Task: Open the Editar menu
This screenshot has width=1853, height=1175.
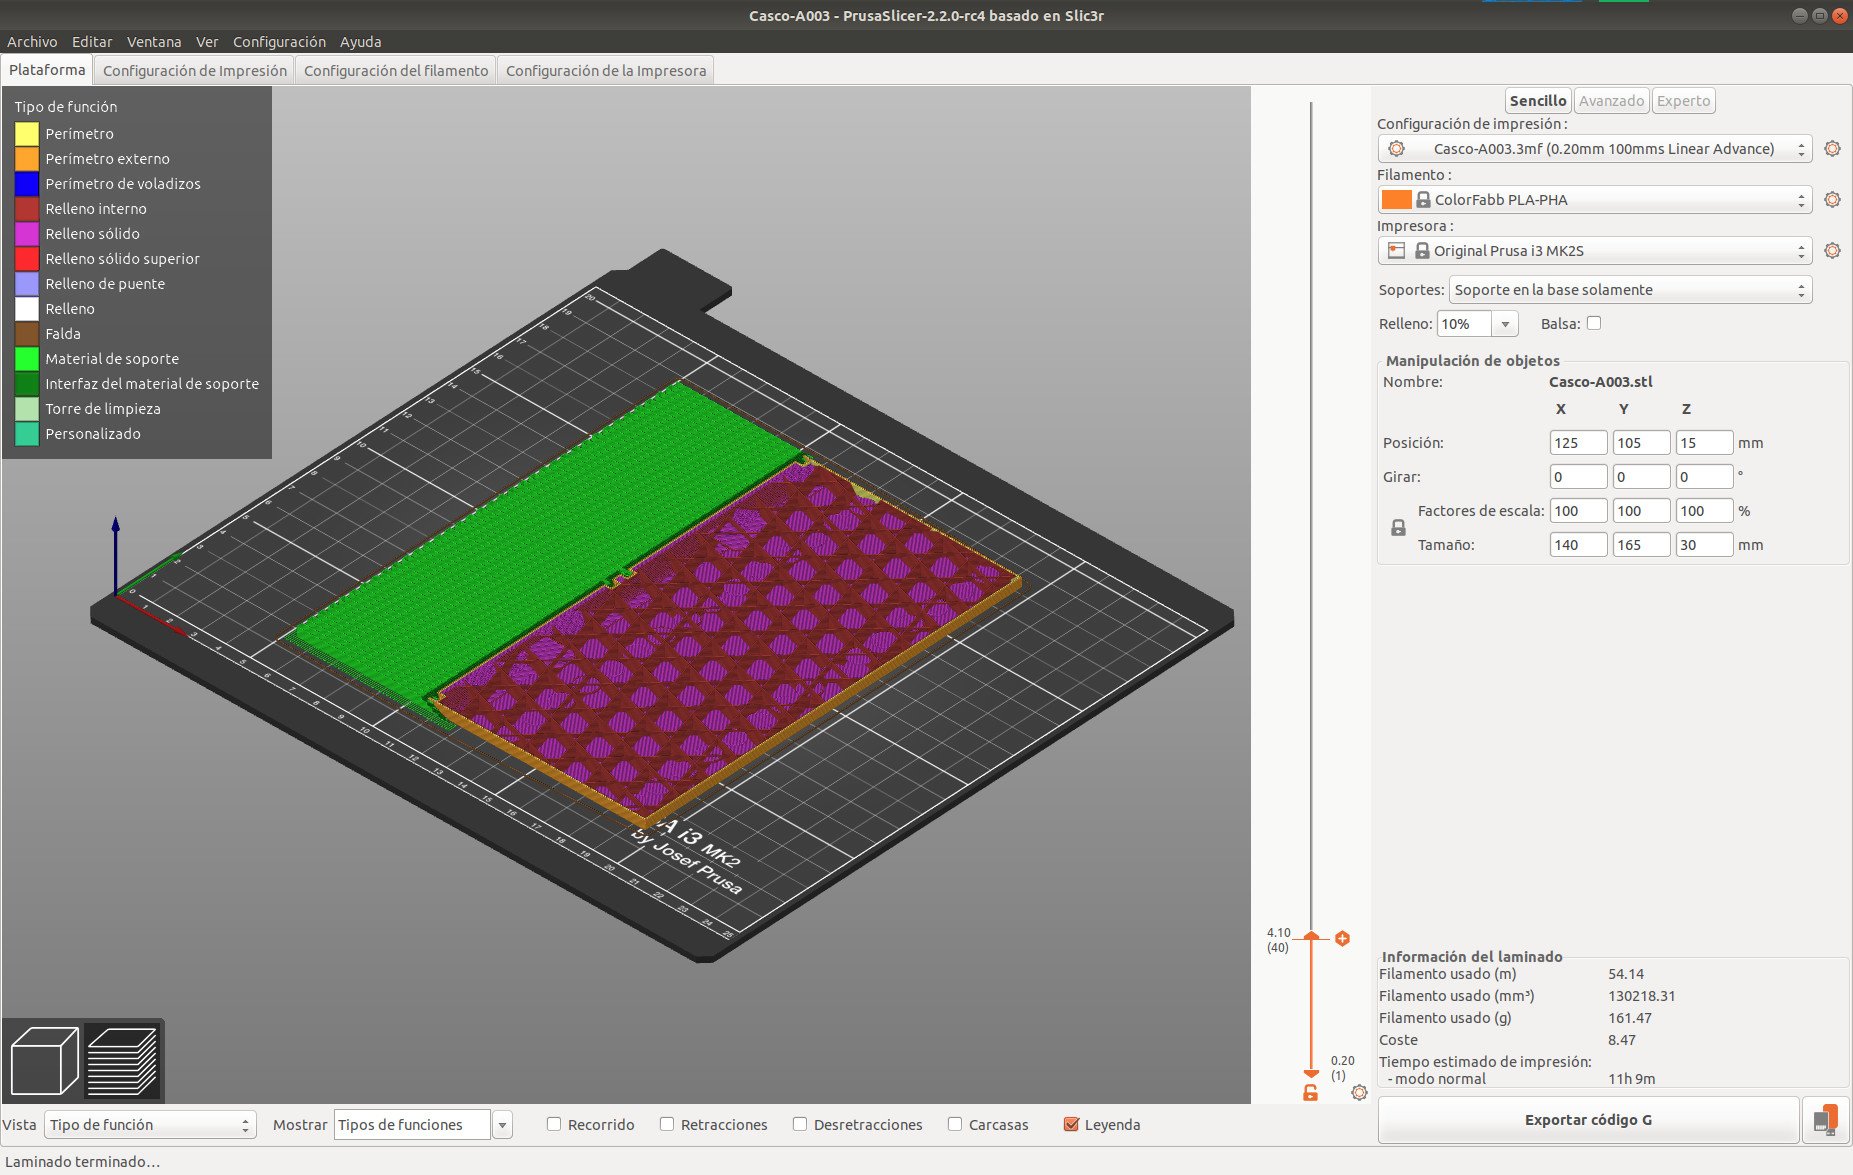Action: pos(92,42)
